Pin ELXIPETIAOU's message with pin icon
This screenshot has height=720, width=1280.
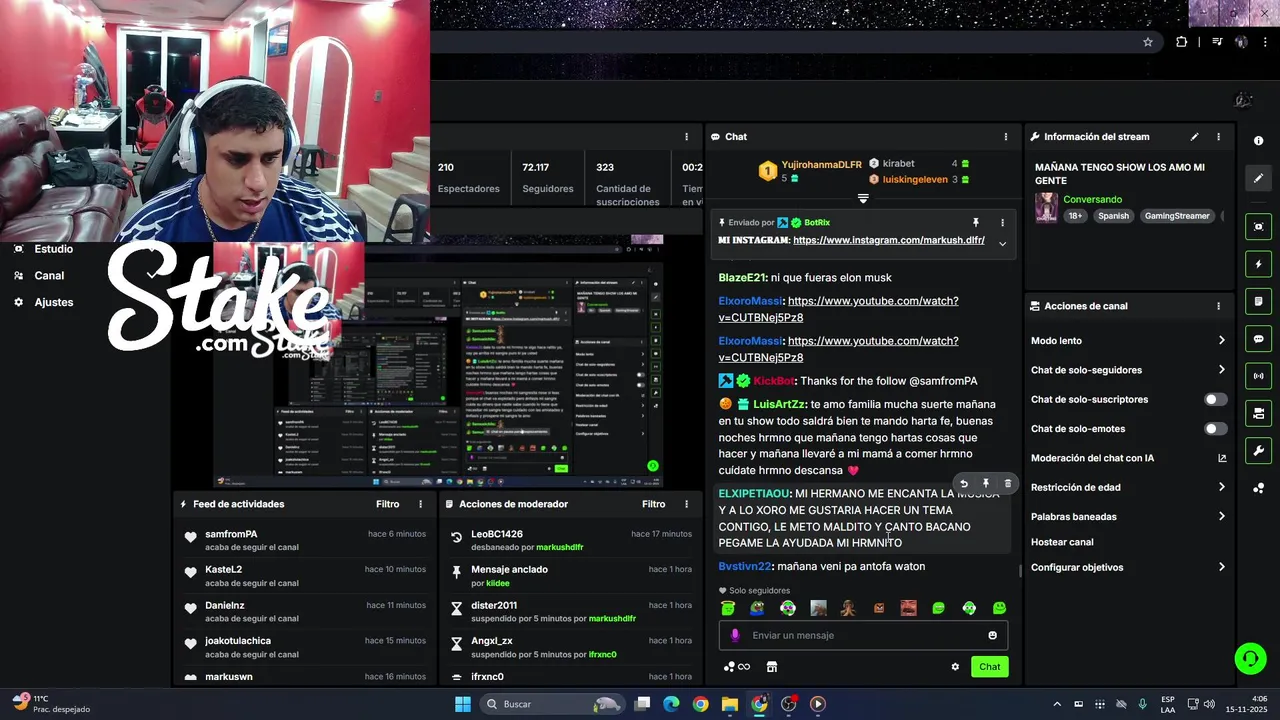click(986, 484)
